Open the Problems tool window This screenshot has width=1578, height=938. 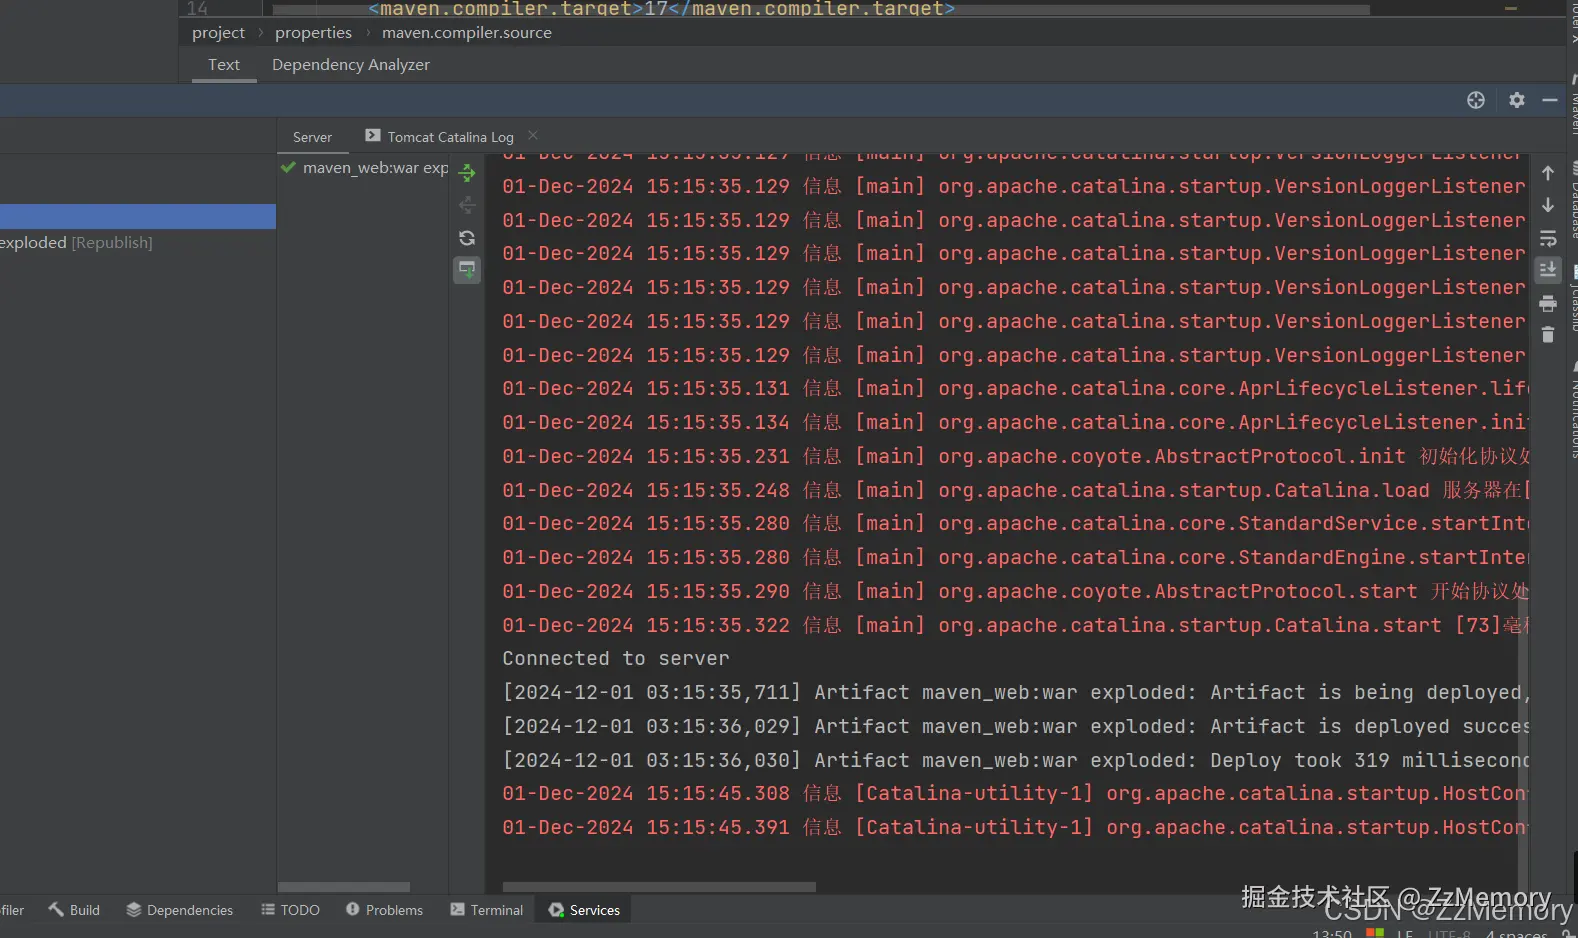[x=385, y=910]
